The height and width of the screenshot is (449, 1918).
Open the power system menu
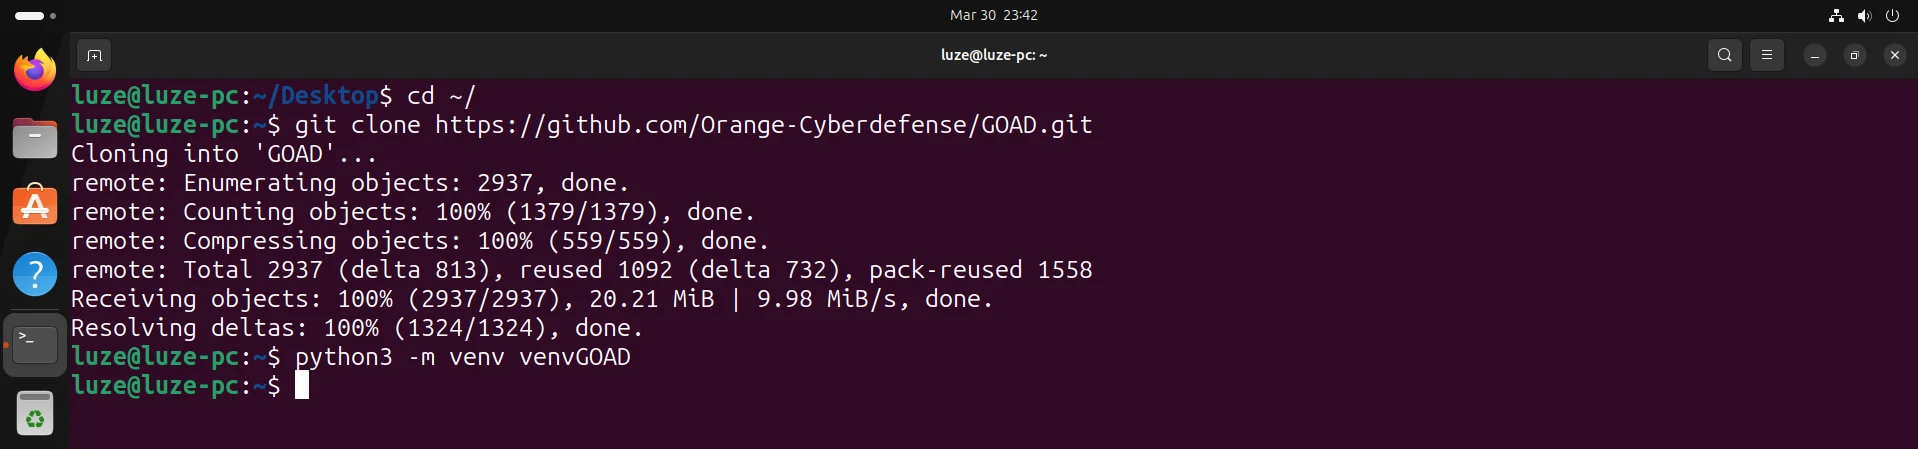(1892, 15)
